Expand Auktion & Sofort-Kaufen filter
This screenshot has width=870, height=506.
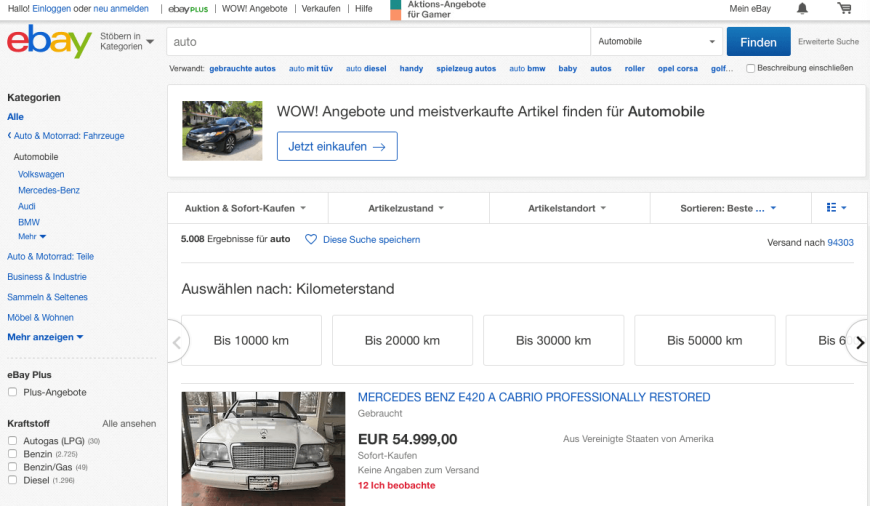point(246,208)
